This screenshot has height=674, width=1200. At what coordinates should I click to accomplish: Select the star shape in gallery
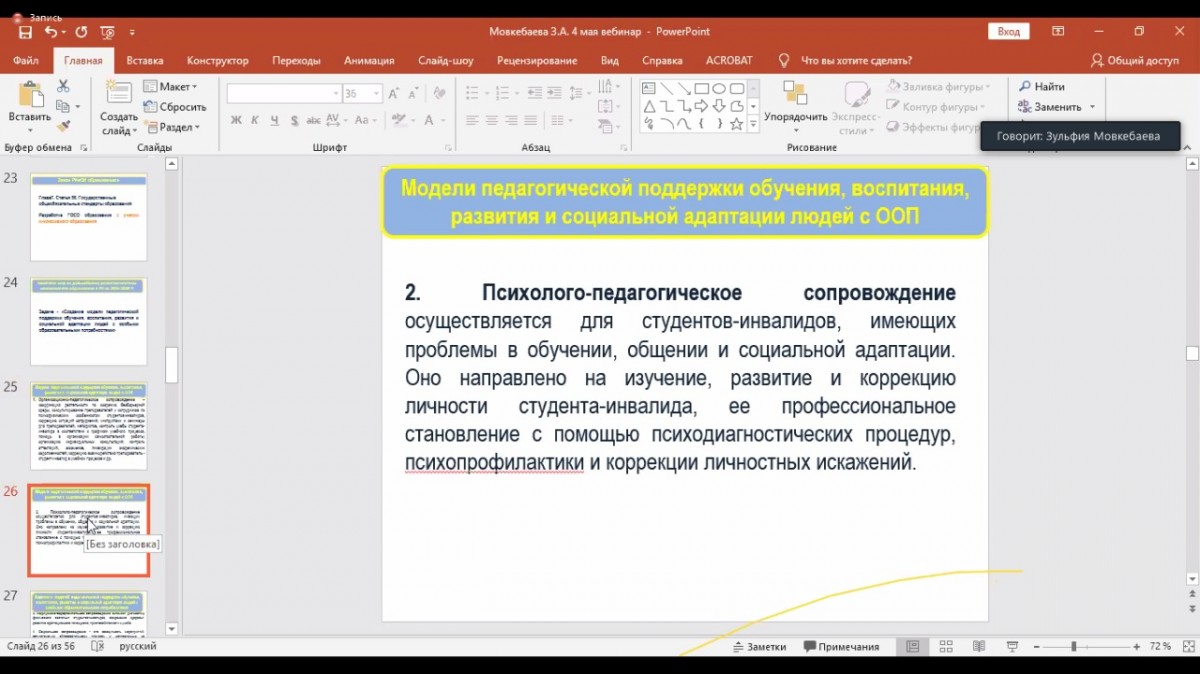point(737,124)
